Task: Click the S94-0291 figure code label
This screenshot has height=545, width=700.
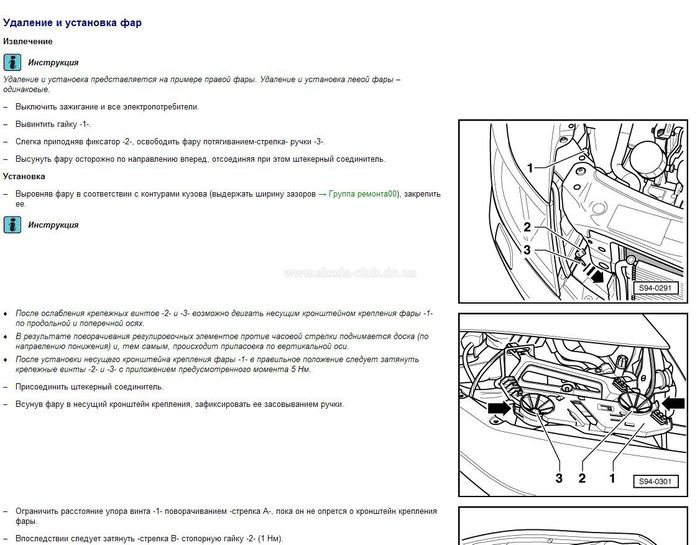Action: point(655,288)
